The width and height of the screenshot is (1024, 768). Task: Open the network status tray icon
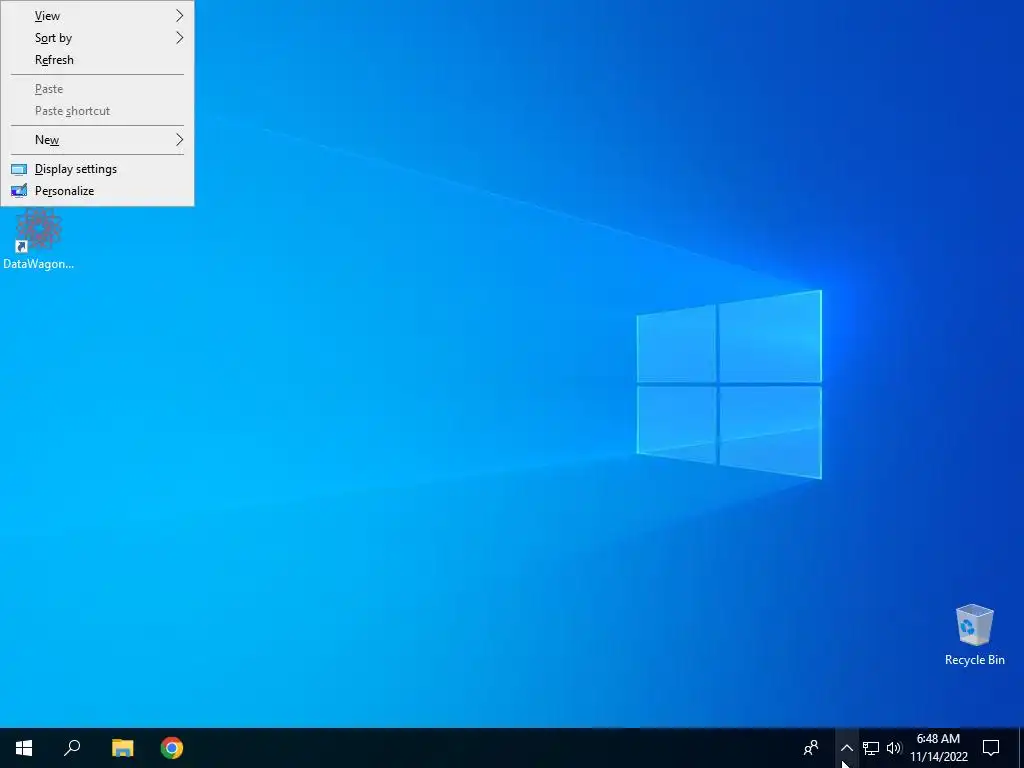tap(871, 748)
